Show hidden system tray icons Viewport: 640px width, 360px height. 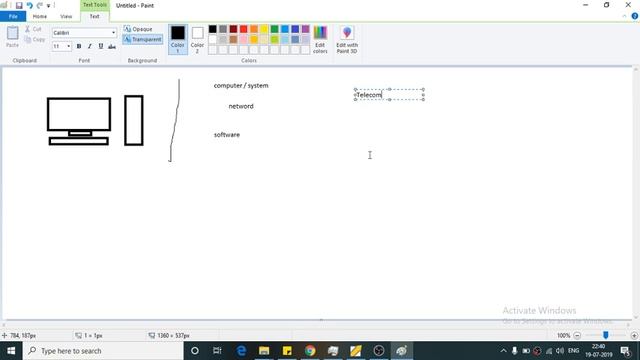[x=503, y=351]
